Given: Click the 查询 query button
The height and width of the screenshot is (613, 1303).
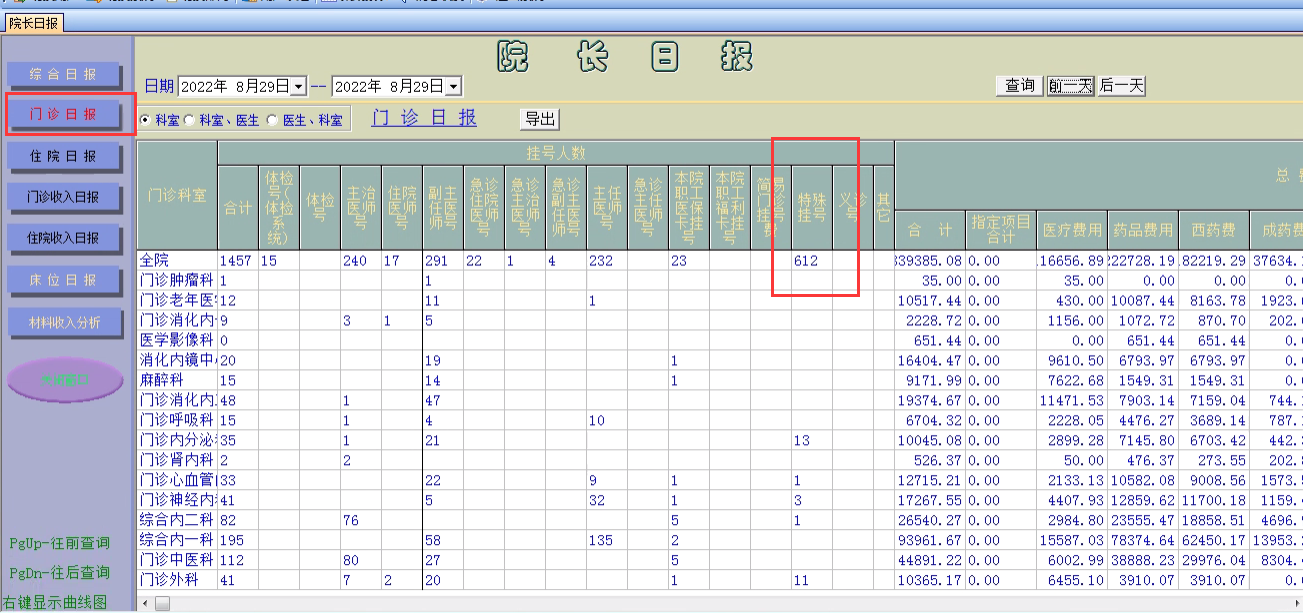Looking at the screenshot, I should click(x=1020, y=86).
